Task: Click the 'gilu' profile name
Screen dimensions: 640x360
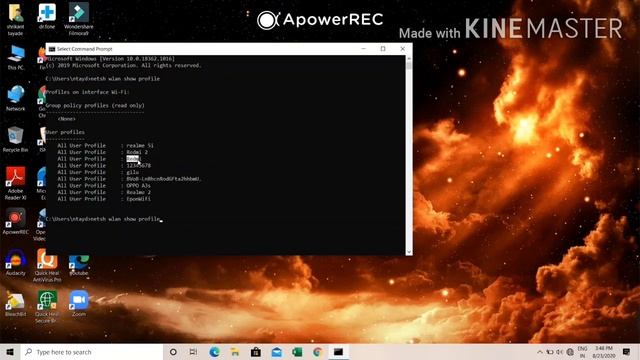Action: (x=133, y=172)
